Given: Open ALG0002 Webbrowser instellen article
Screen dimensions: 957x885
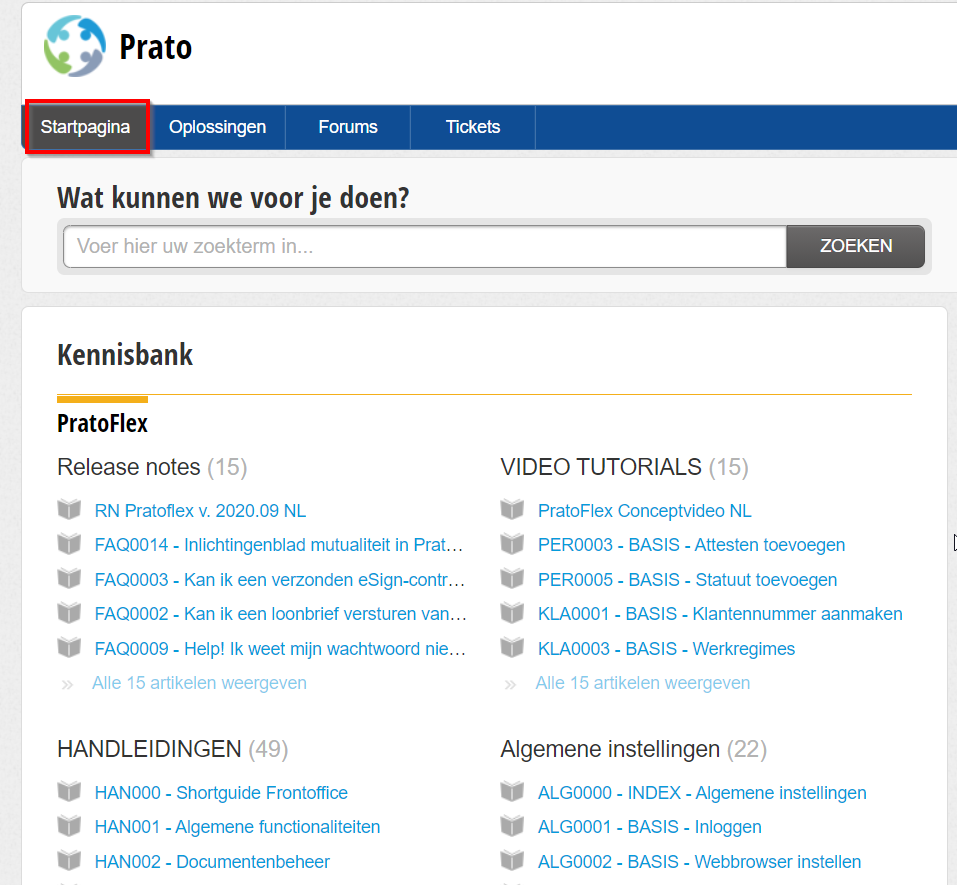Looking at the screenshot, I should click(x=699, y=862).
